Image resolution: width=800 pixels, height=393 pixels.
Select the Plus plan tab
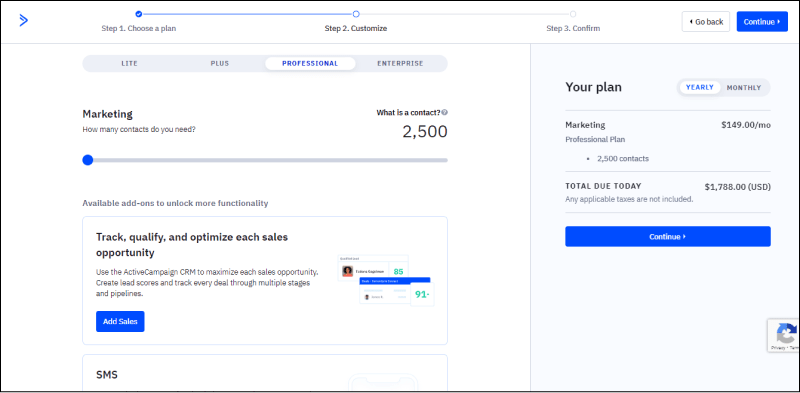220,64
